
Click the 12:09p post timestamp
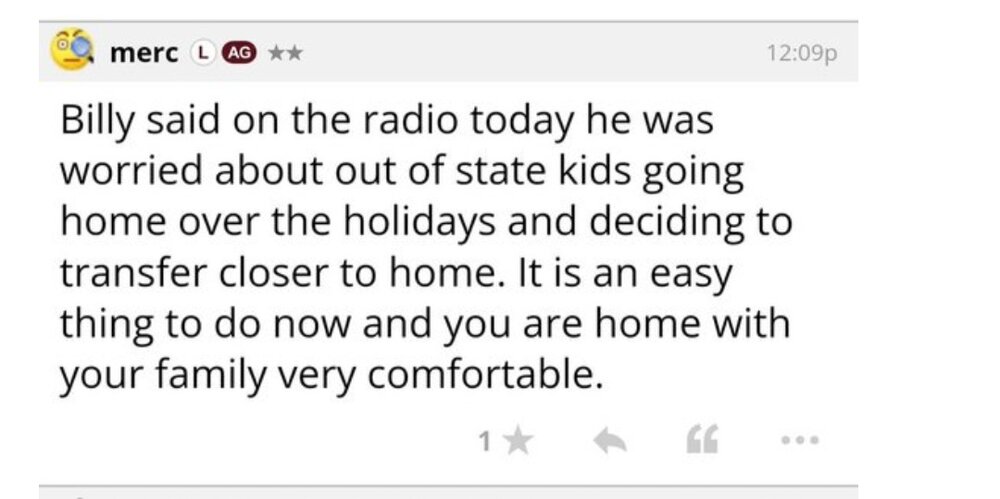800,54
